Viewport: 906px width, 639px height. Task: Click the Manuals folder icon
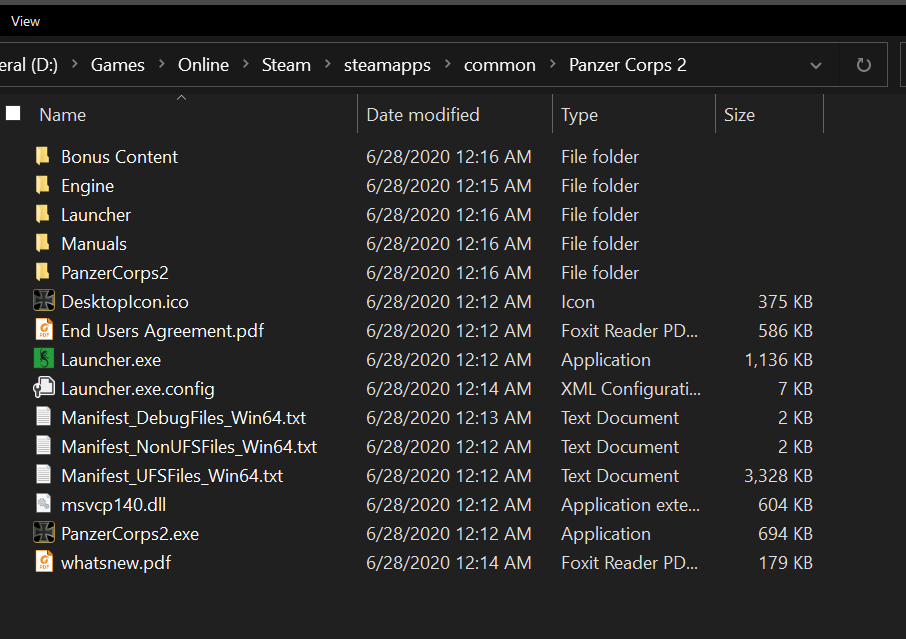pyautogui.click(x=43, y=243)
